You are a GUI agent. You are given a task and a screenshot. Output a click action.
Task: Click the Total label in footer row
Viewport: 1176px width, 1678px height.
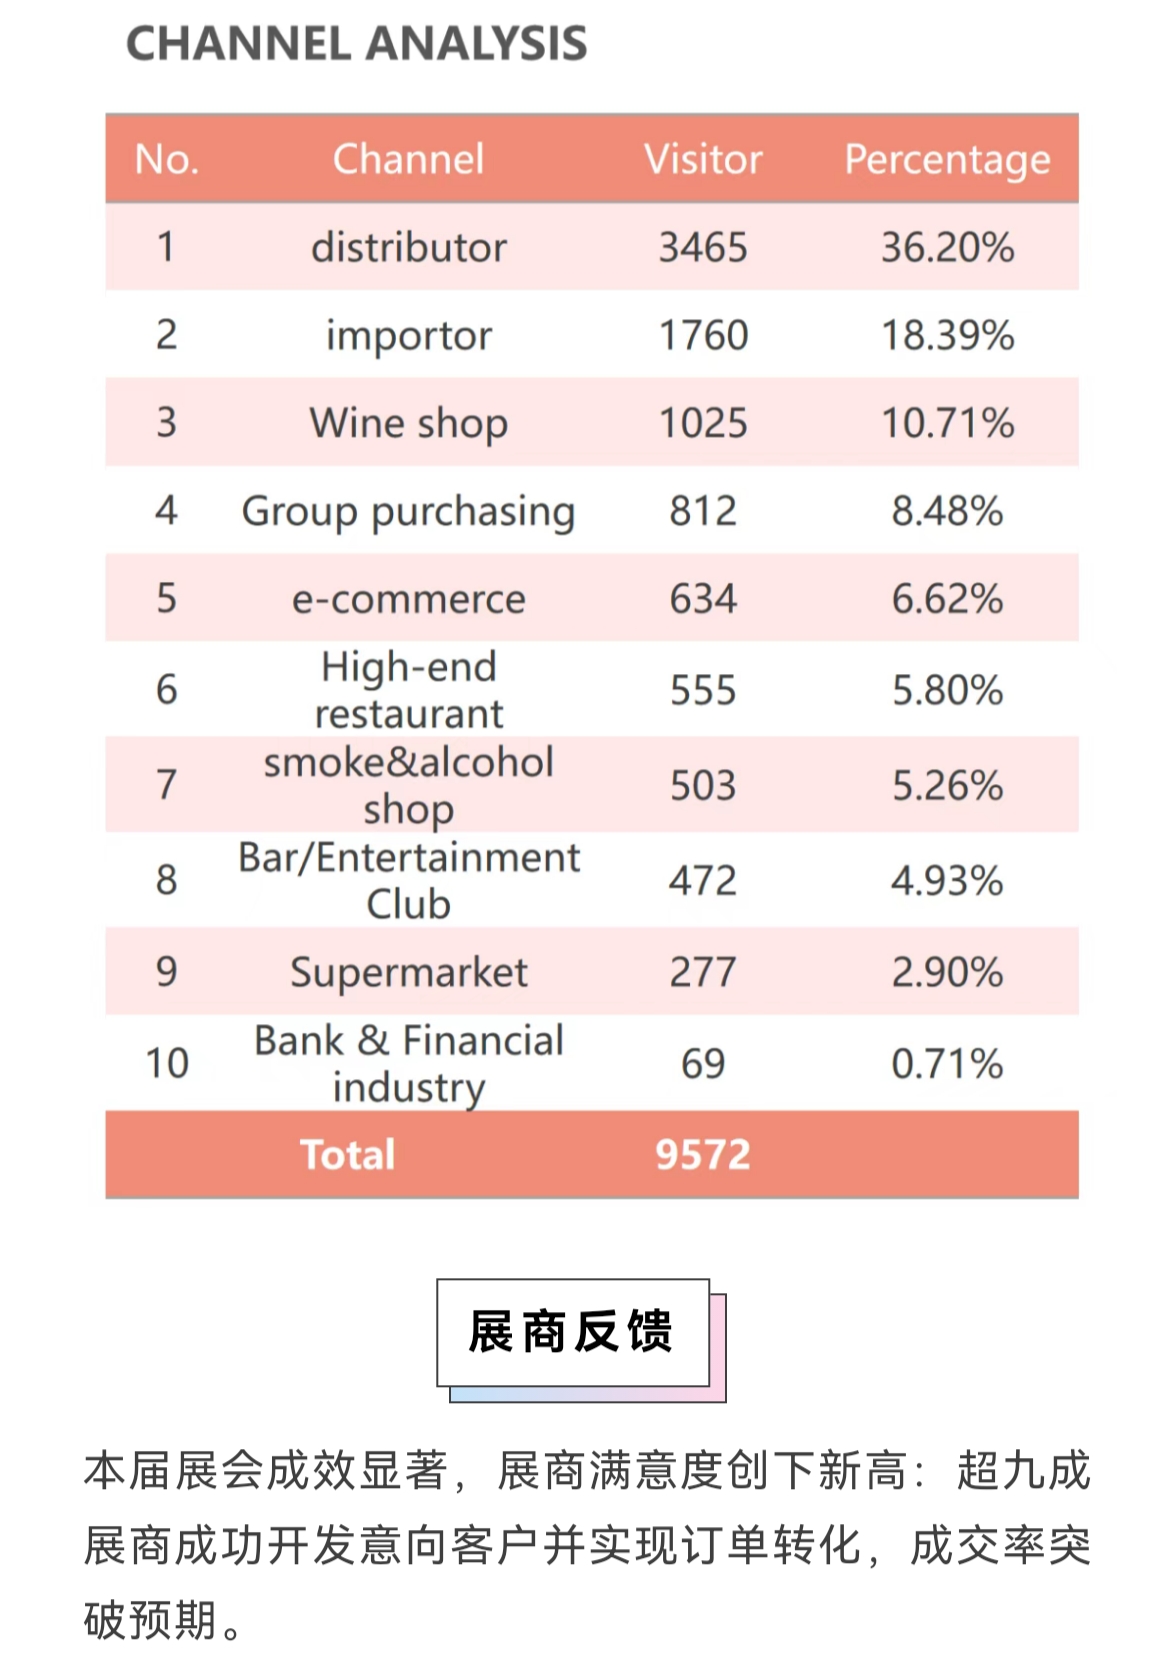(x=348, y=1155)
